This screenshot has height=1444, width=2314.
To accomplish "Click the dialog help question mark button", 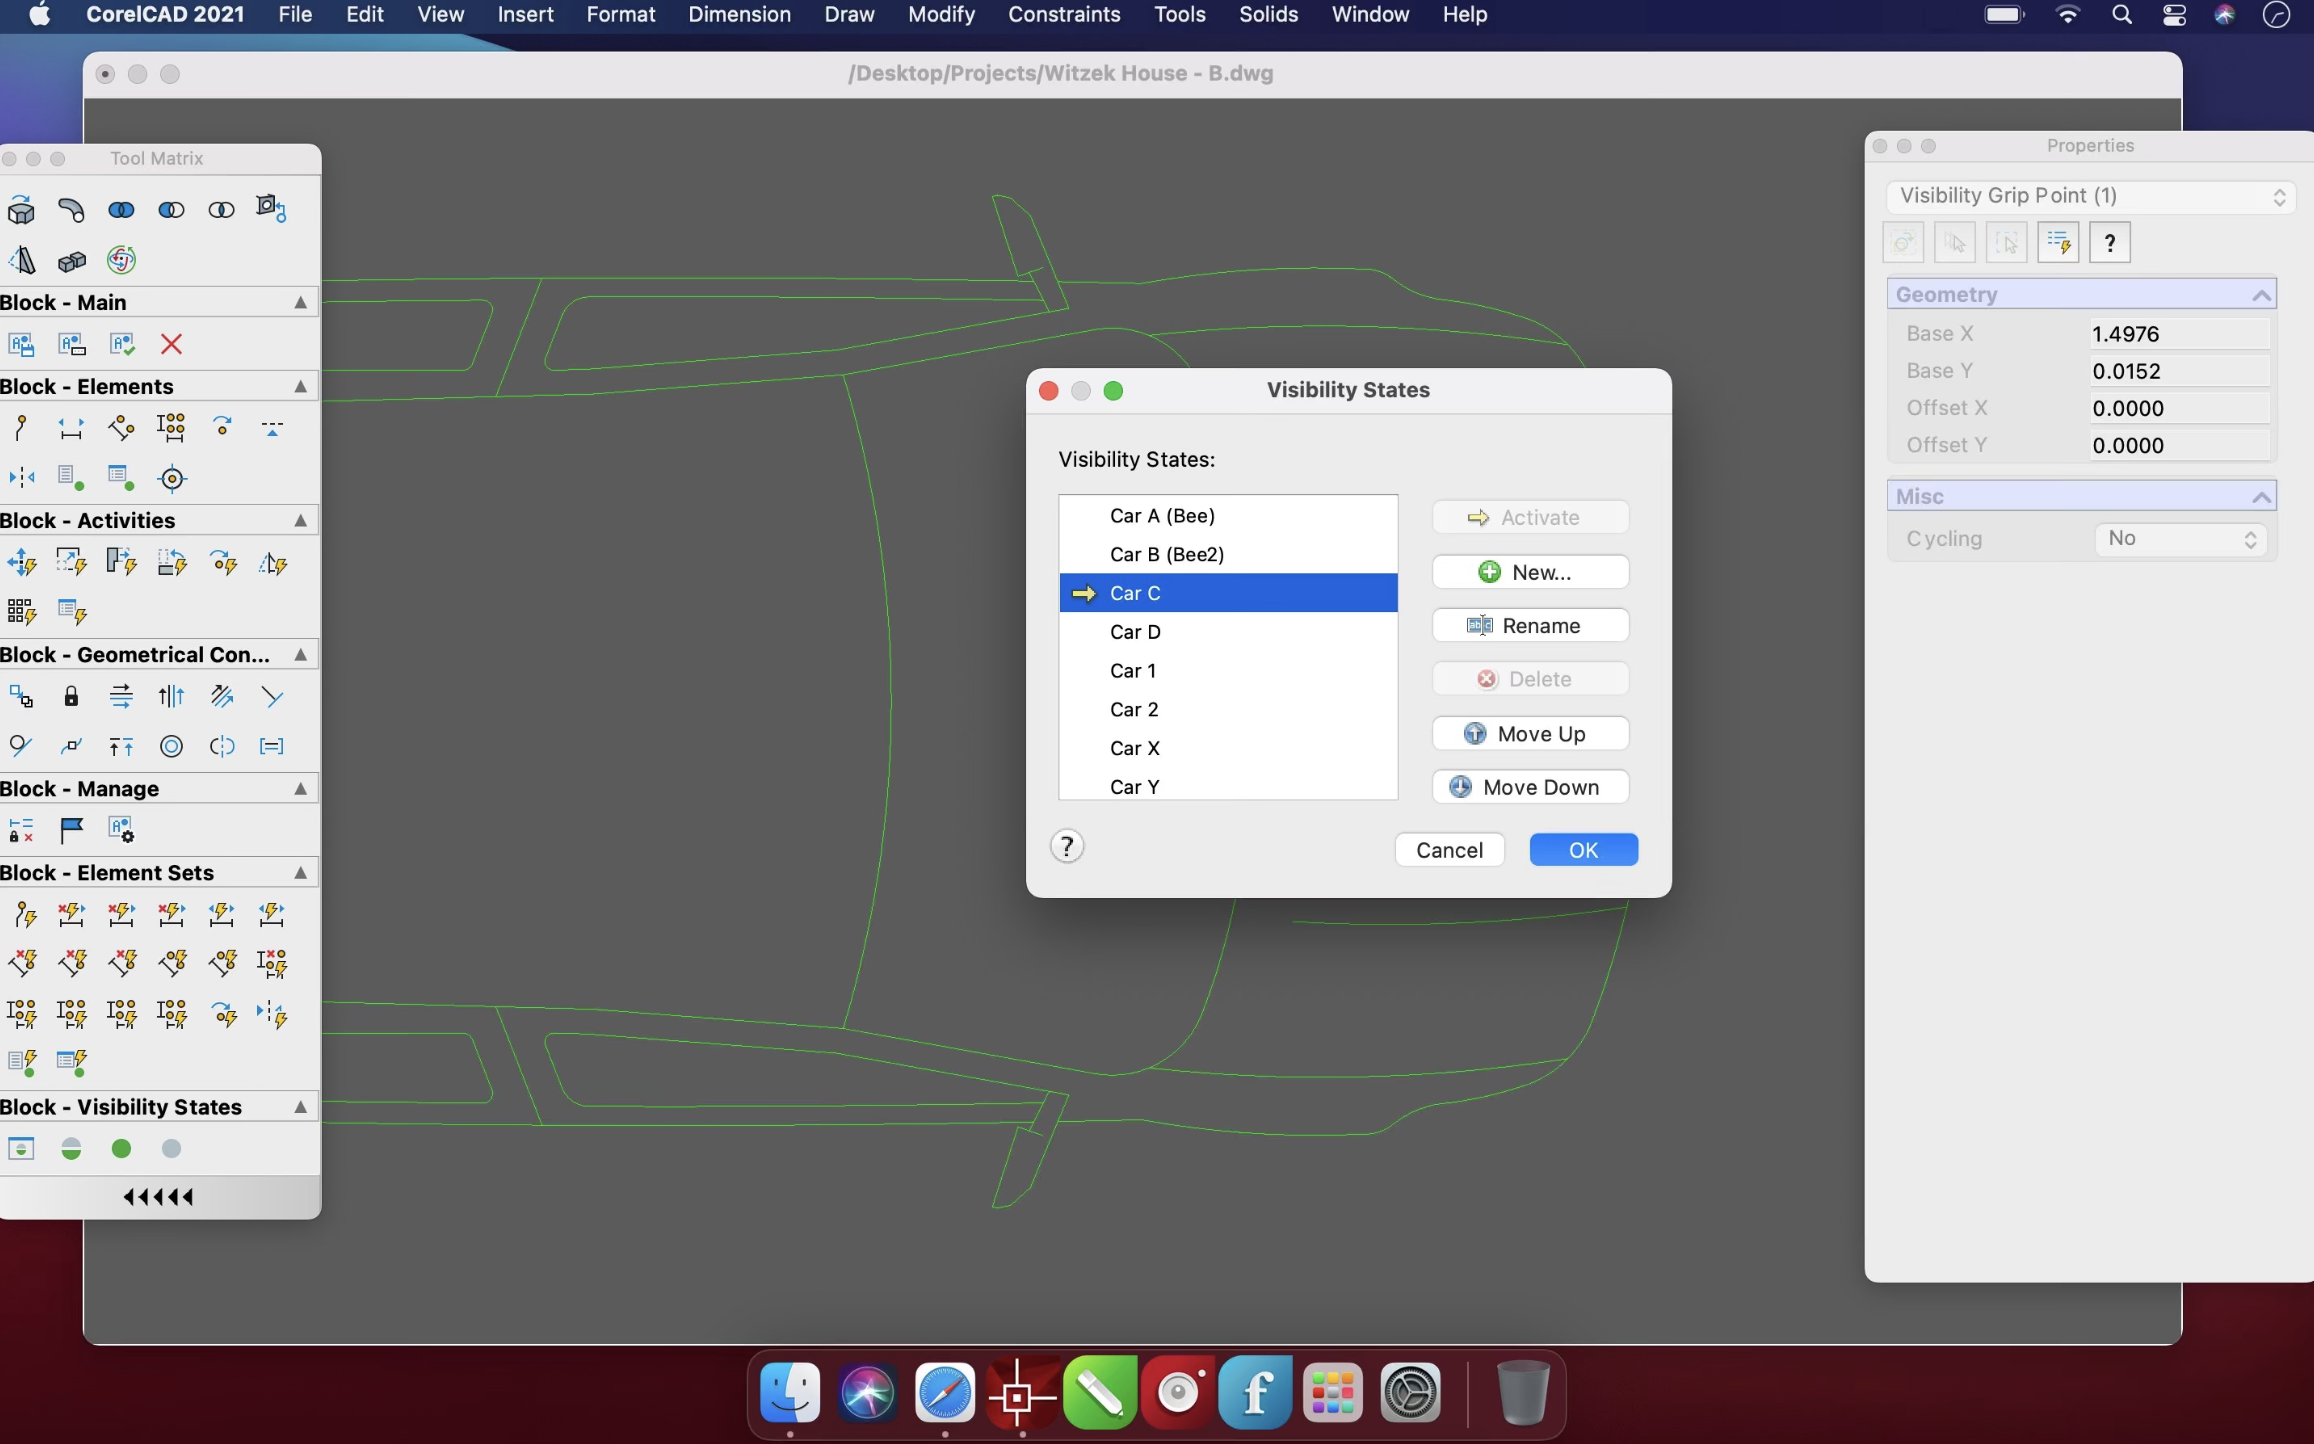I will coord(1066,847).
